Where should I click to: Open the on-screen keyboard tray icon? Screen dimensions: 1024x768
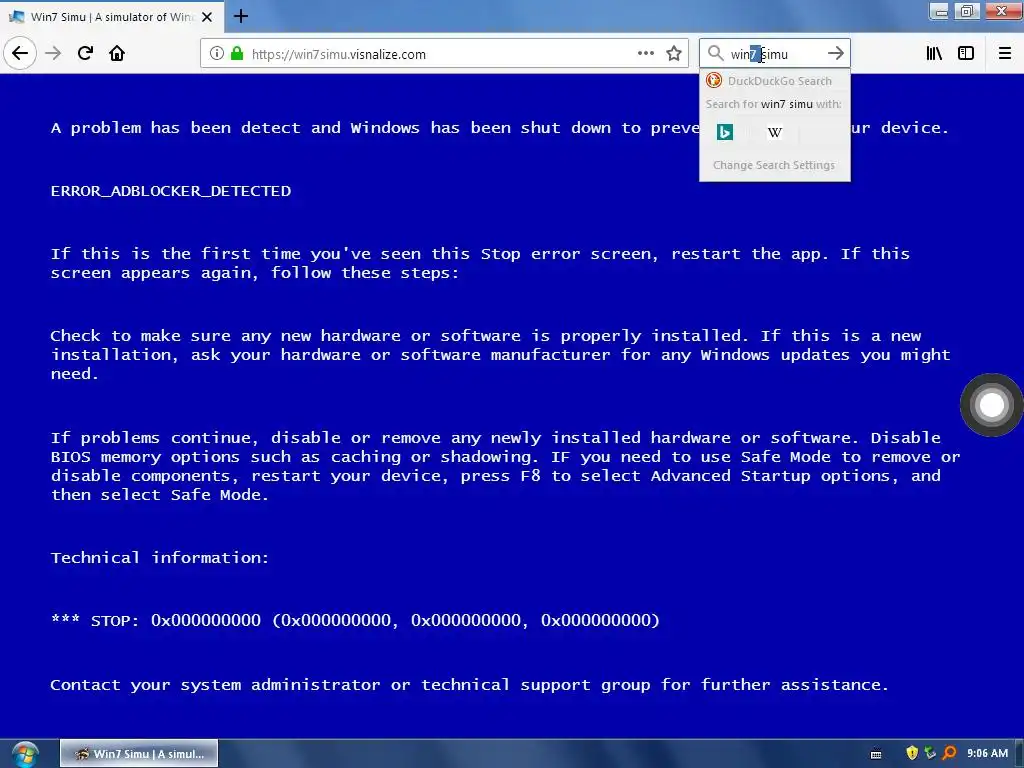pyautogui.click(x=876, y=754)
